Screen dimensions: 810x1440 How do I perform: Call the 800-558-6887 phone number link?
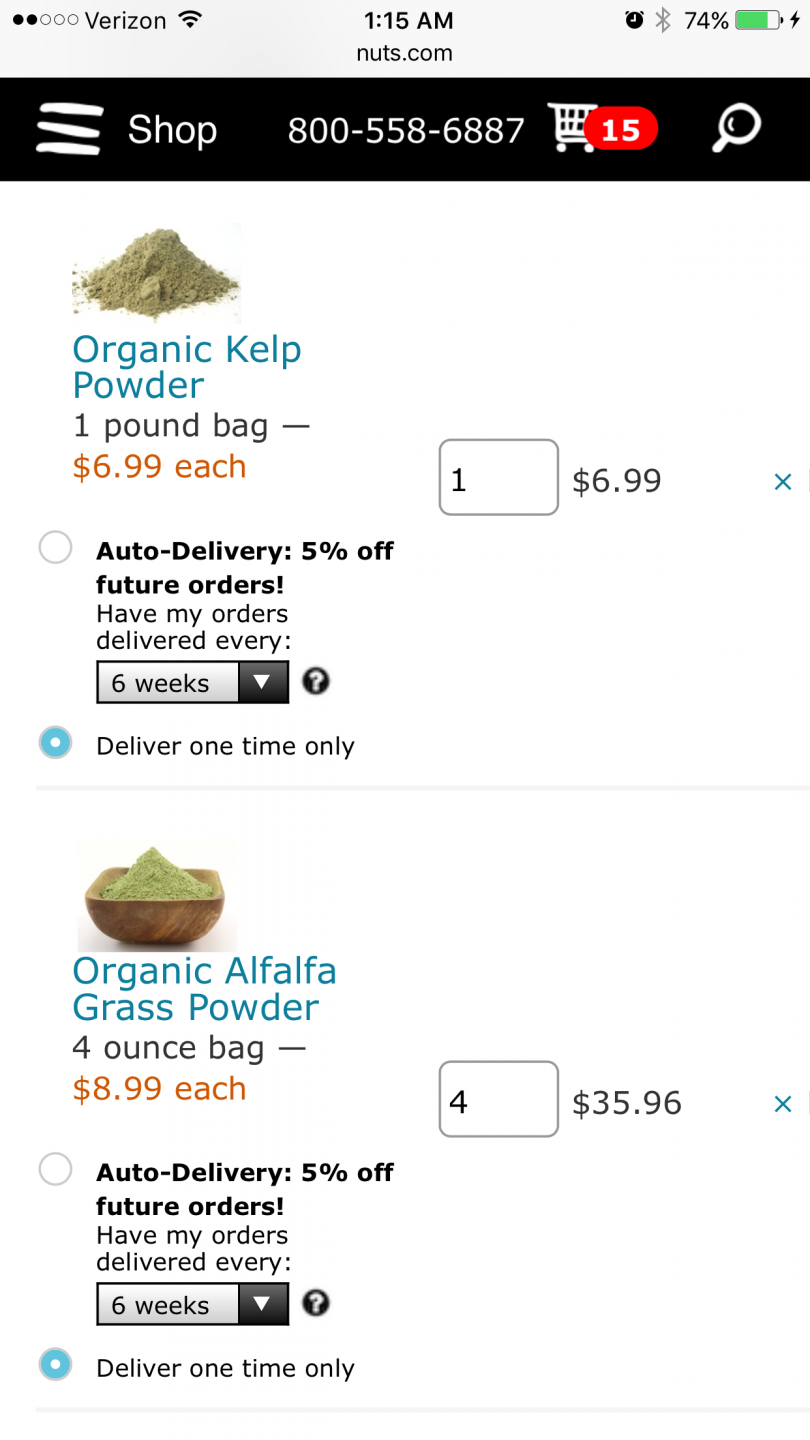point(406,130)
